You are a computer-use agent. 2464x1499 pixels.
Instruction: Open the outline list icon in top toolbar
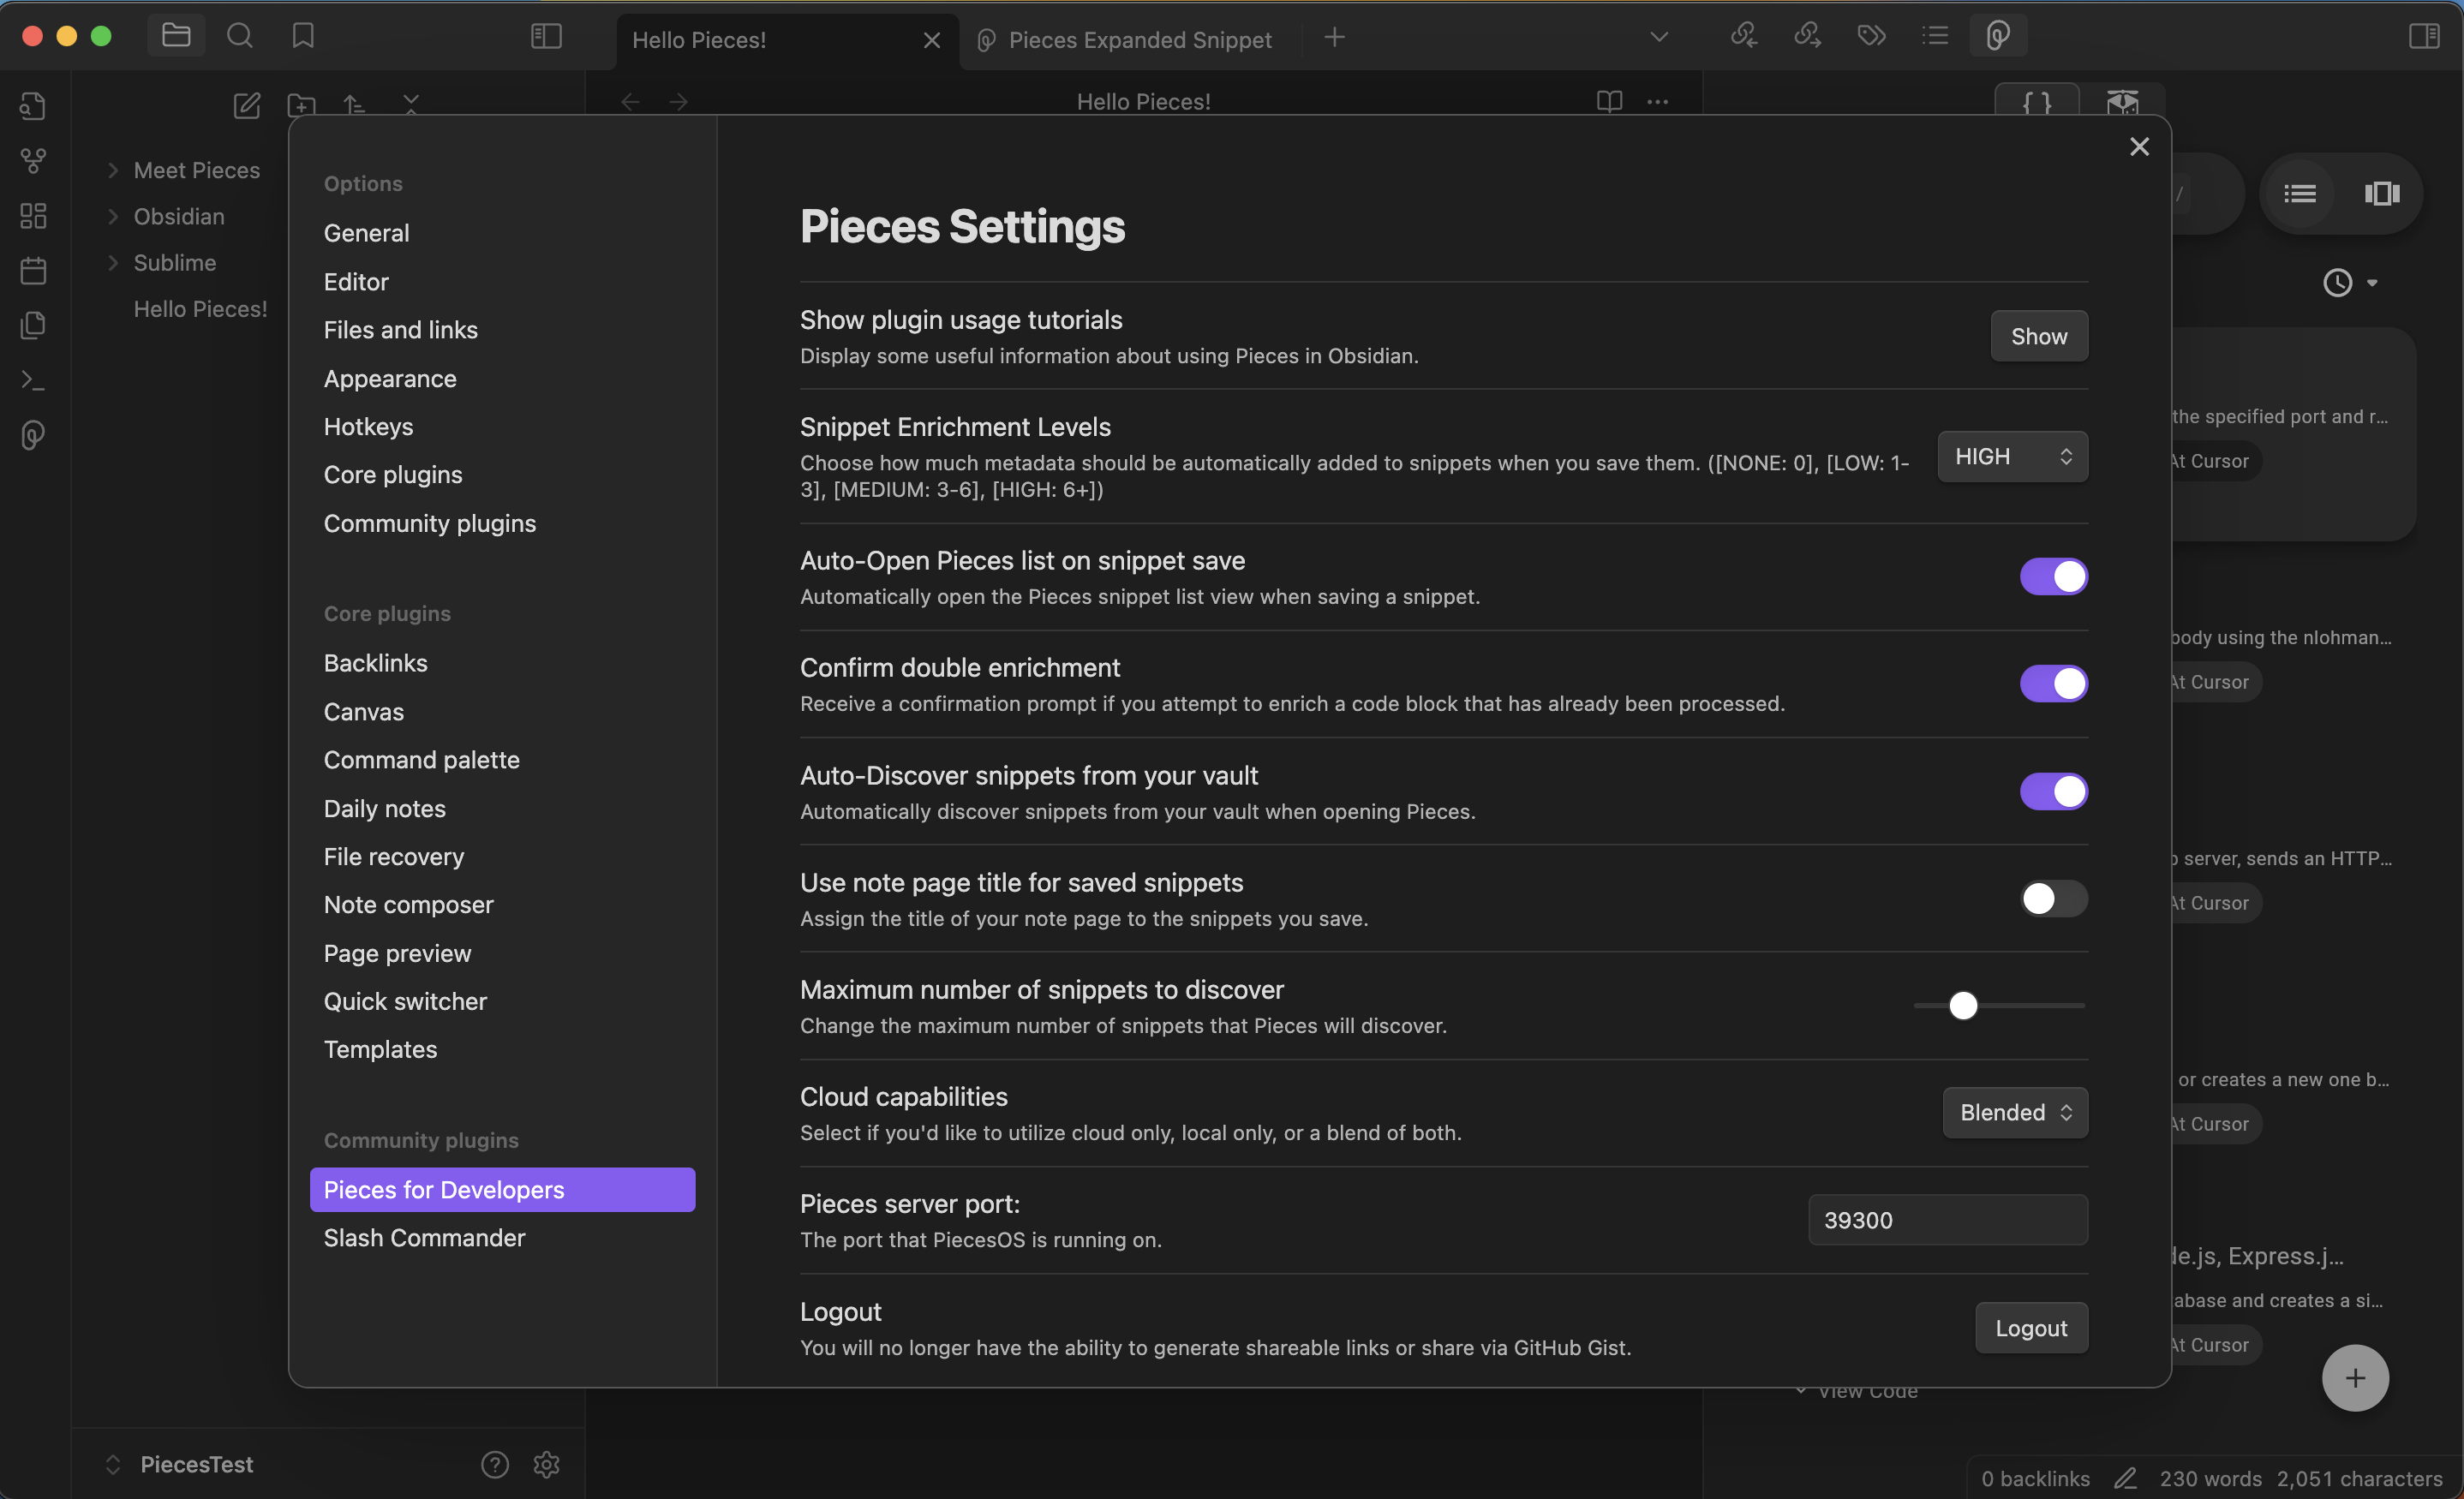(1935, 36)
